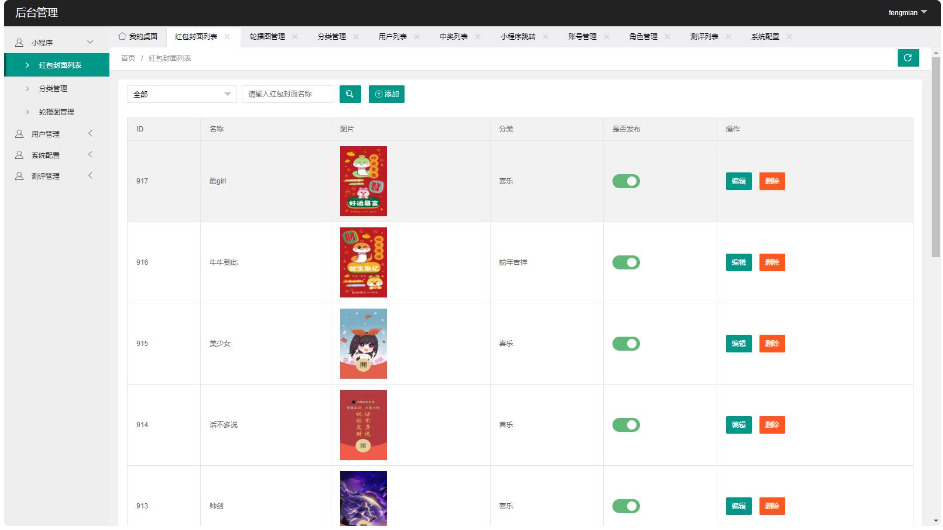Screen dimensions: 943x530
Task: Switch to the 分类管理 tab
Action: (x=332, y=37)
